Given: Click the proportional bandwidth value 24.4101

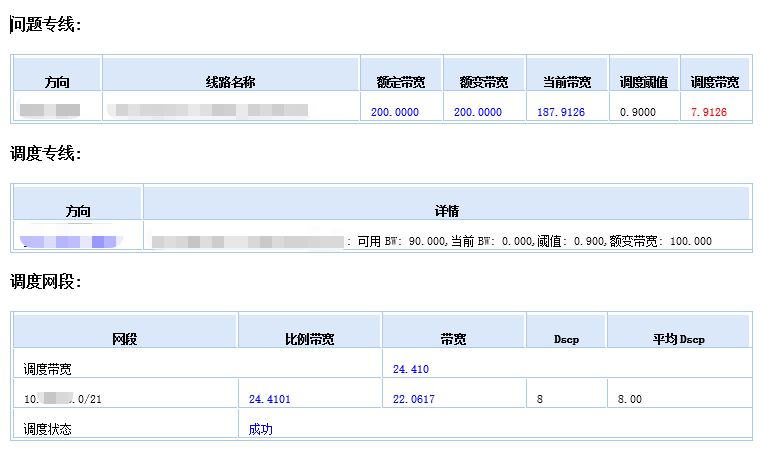Looking at the screenshot, I should tap(271, 399).
